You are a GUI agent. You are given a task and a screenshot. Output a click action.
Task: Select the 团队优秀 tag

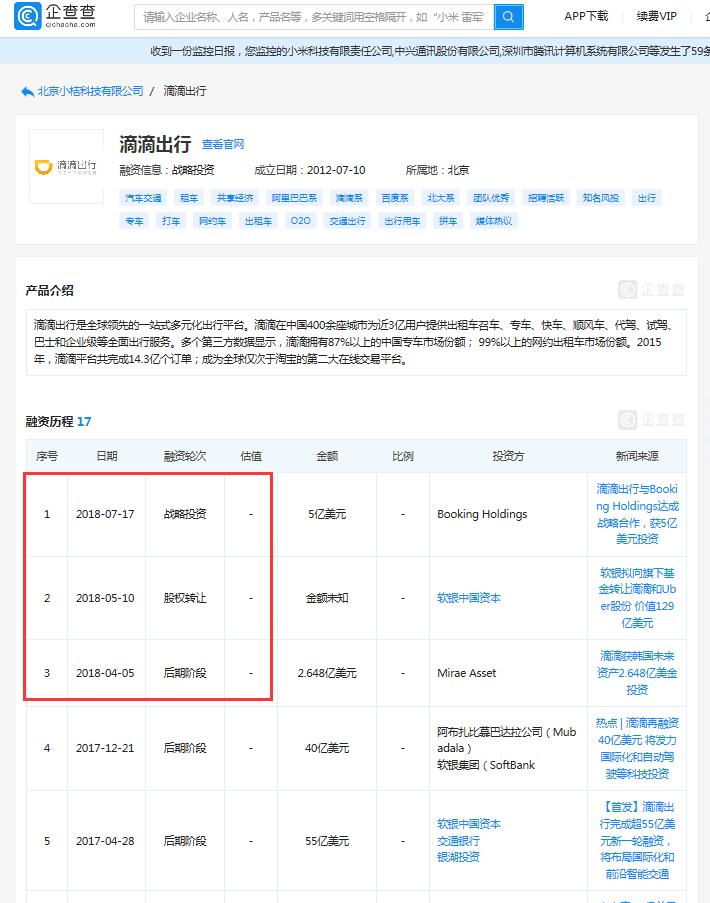click(x=491, y=198)
